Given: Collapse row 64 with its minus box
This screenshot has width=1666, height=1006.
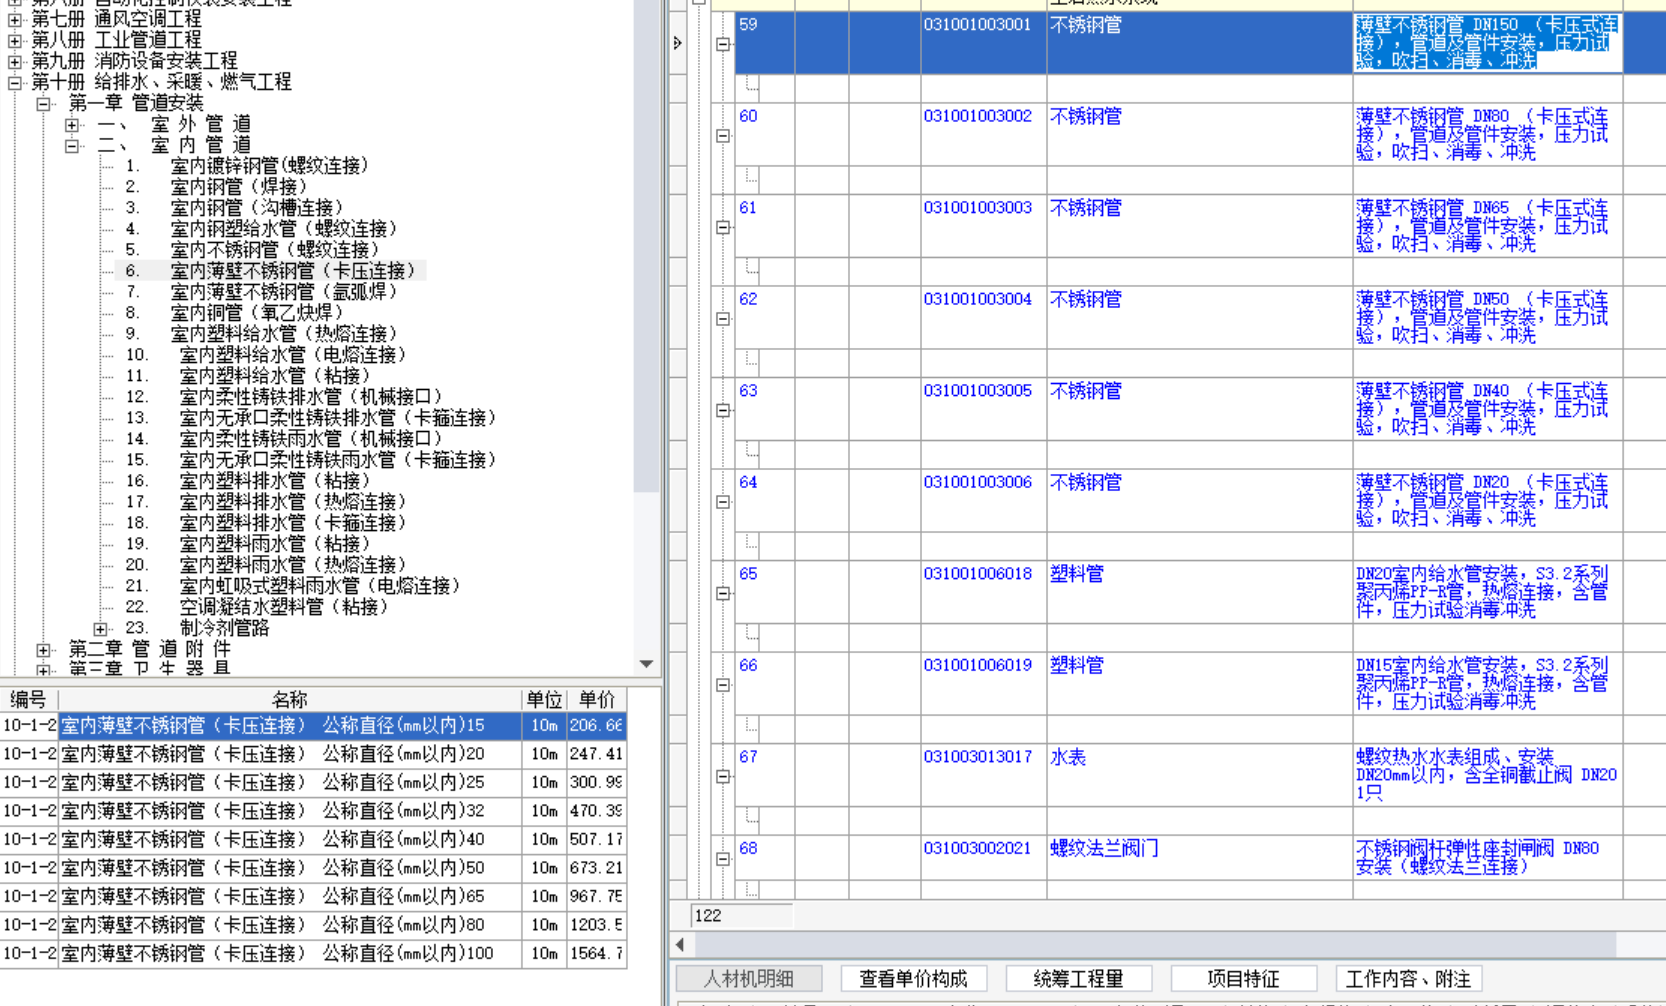Looking at the screenshot, I should click(x=723, y=502).
